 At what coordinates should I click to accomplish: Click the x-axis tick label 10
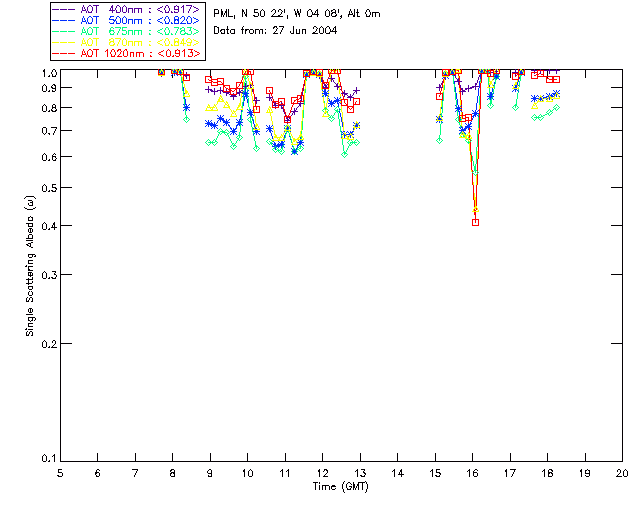[247, 473]
